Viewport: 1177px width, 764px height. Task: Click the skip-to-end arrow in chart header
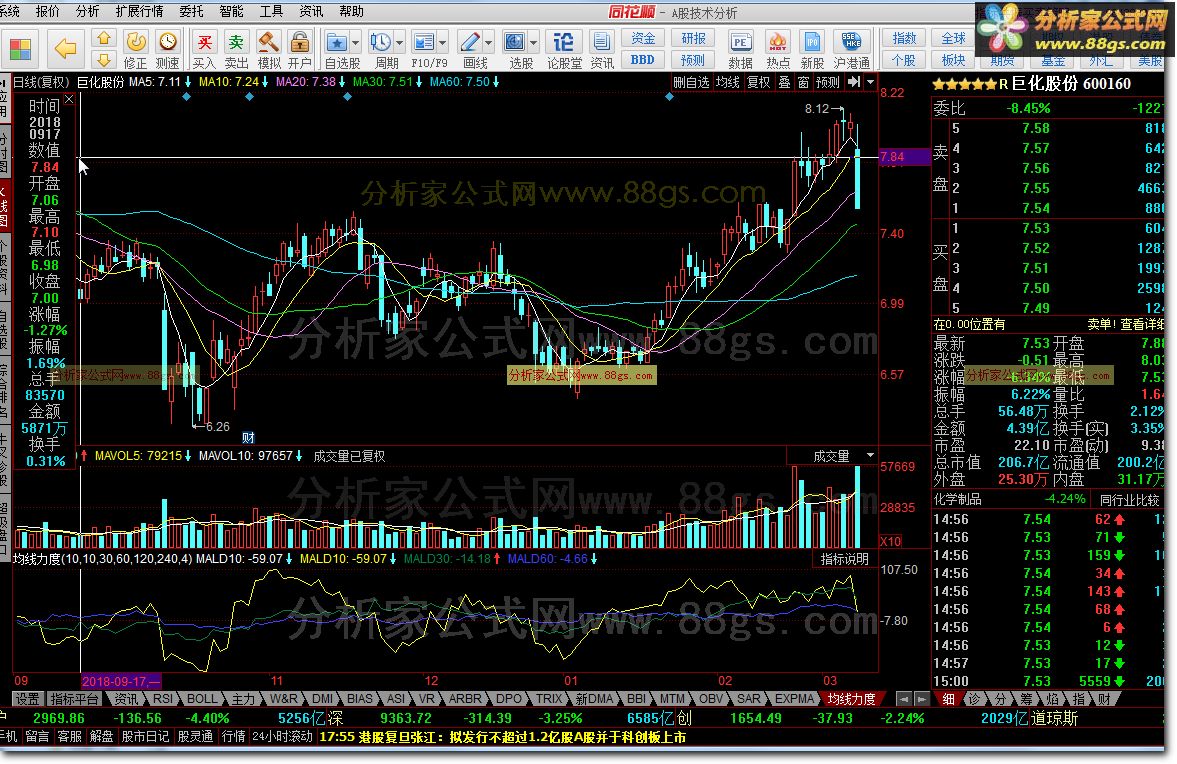pos(854,81)
